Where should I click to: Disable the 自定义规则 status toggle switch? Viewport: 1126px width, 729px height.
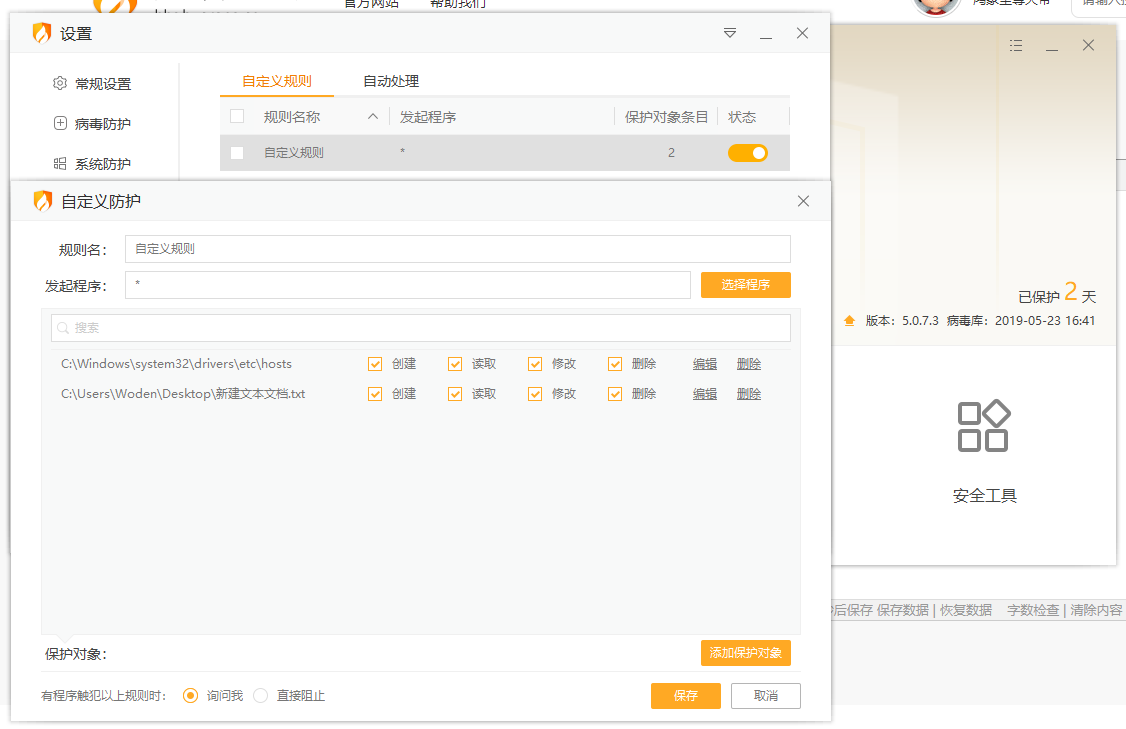pos(748,152)
